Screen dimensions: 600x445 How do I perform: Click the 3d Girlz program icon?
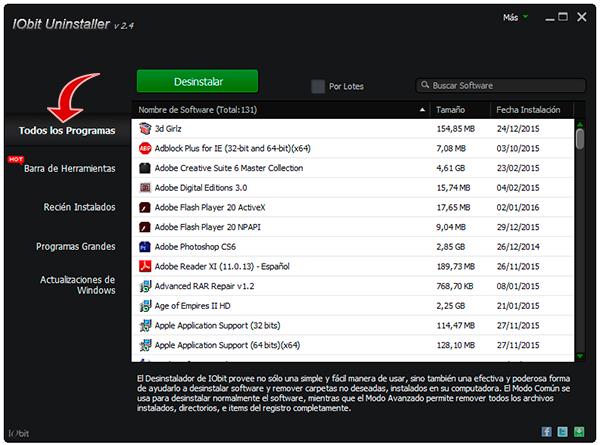144,128
